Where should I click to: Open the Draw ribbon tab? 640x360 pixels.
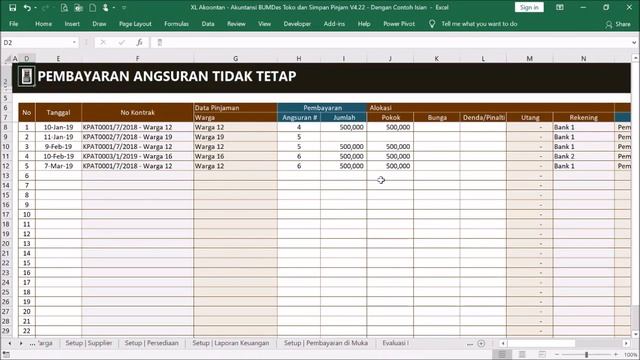[x=99, y=24]
